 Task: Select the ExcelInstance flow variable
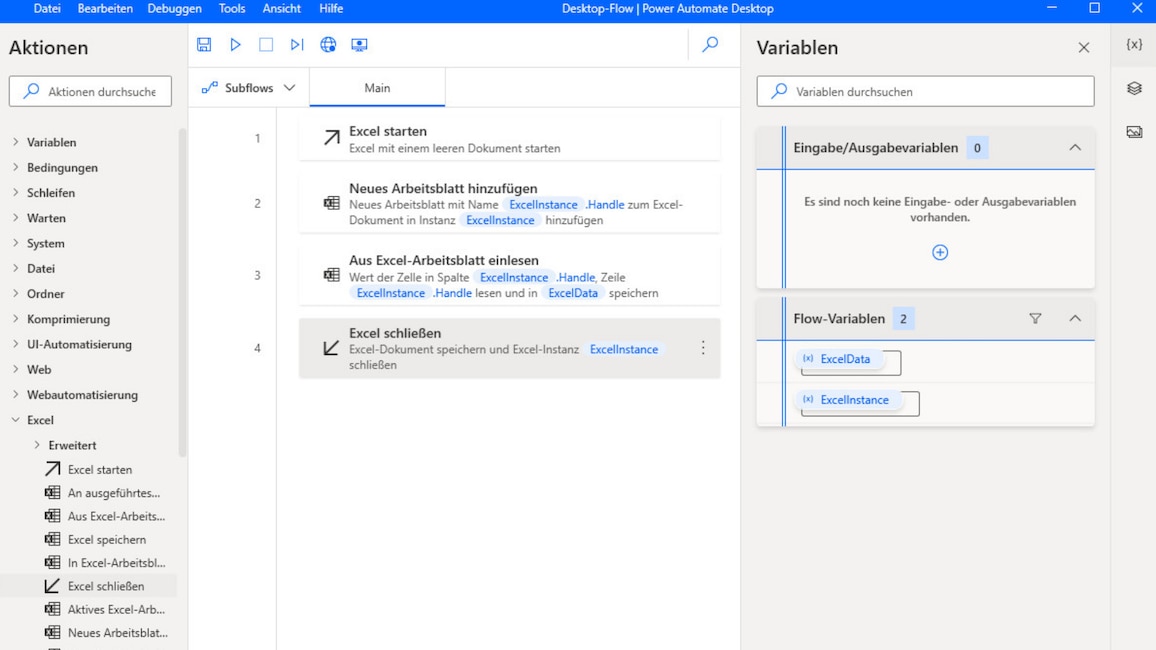tap(847, 399)
